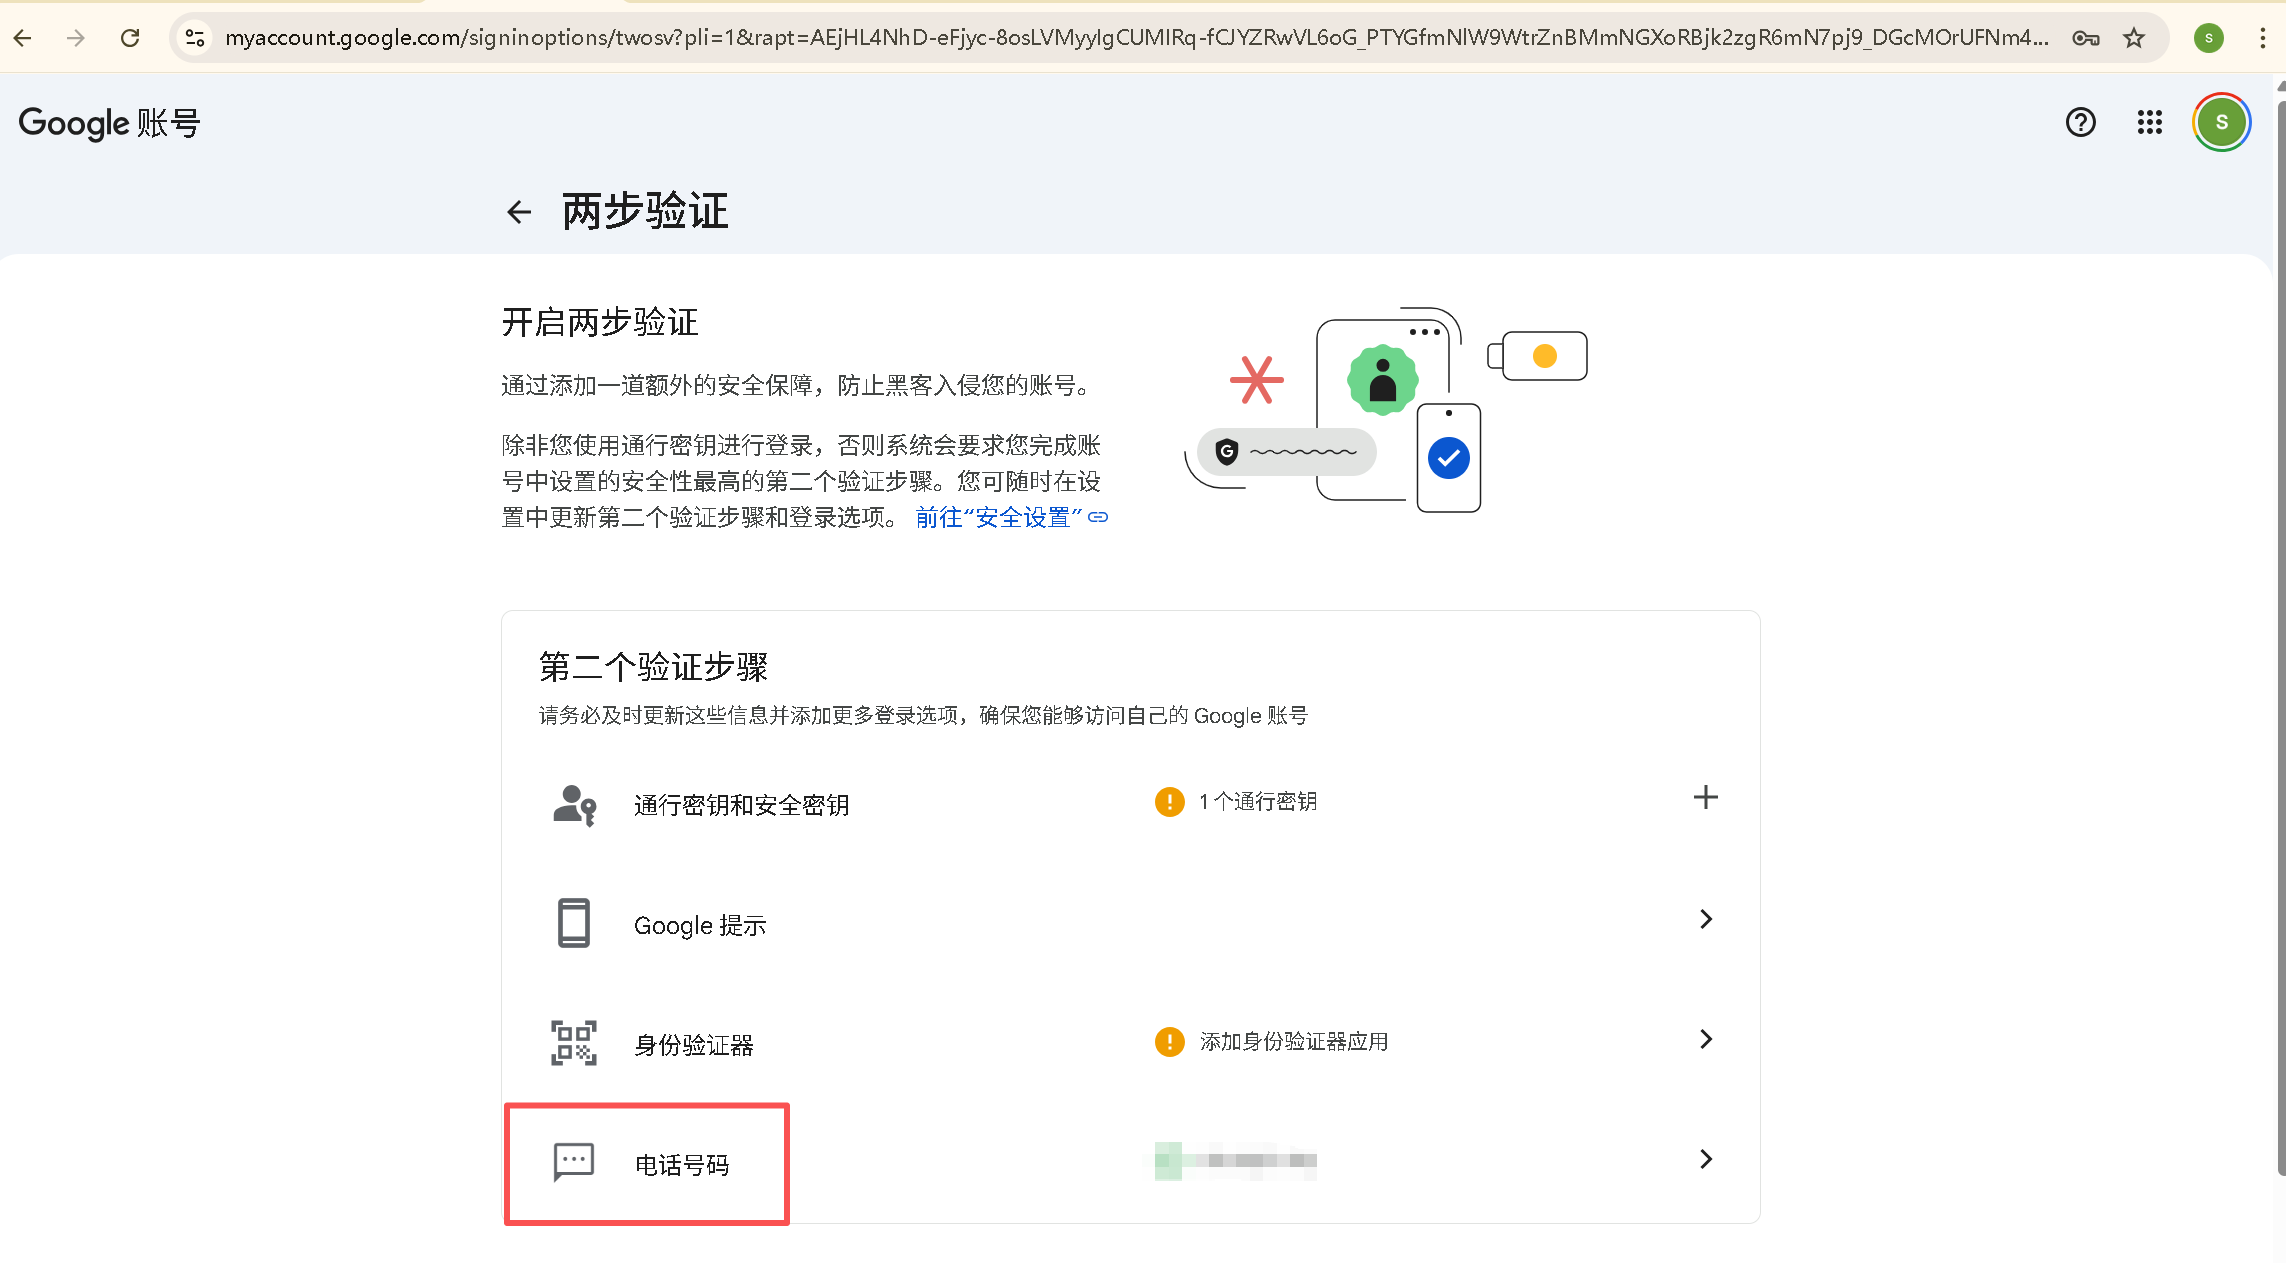Screen dimensions: 2286x1263
Task: Click the Google 账号 logo
Action: point(107,122)
